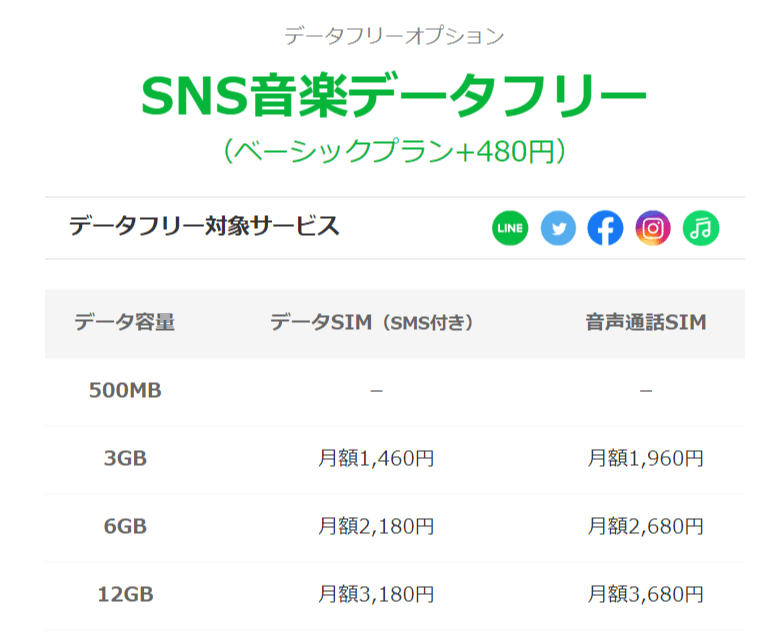
Task: Click the 音声通話SIM column header
Action: point(646,323)
